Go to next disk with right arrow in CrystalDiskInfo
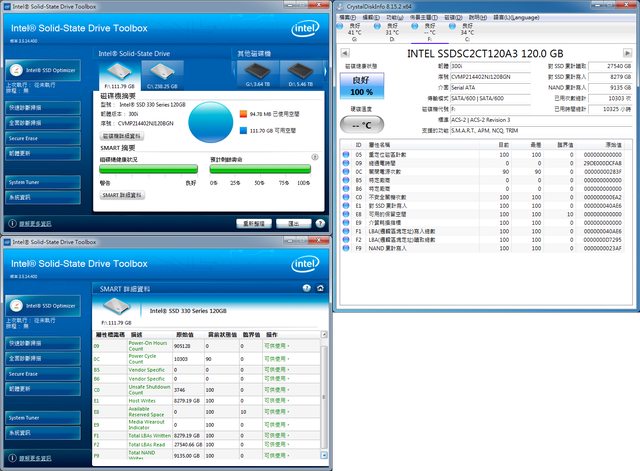Screen dimensions: 640x471 (x=629, y=53)
